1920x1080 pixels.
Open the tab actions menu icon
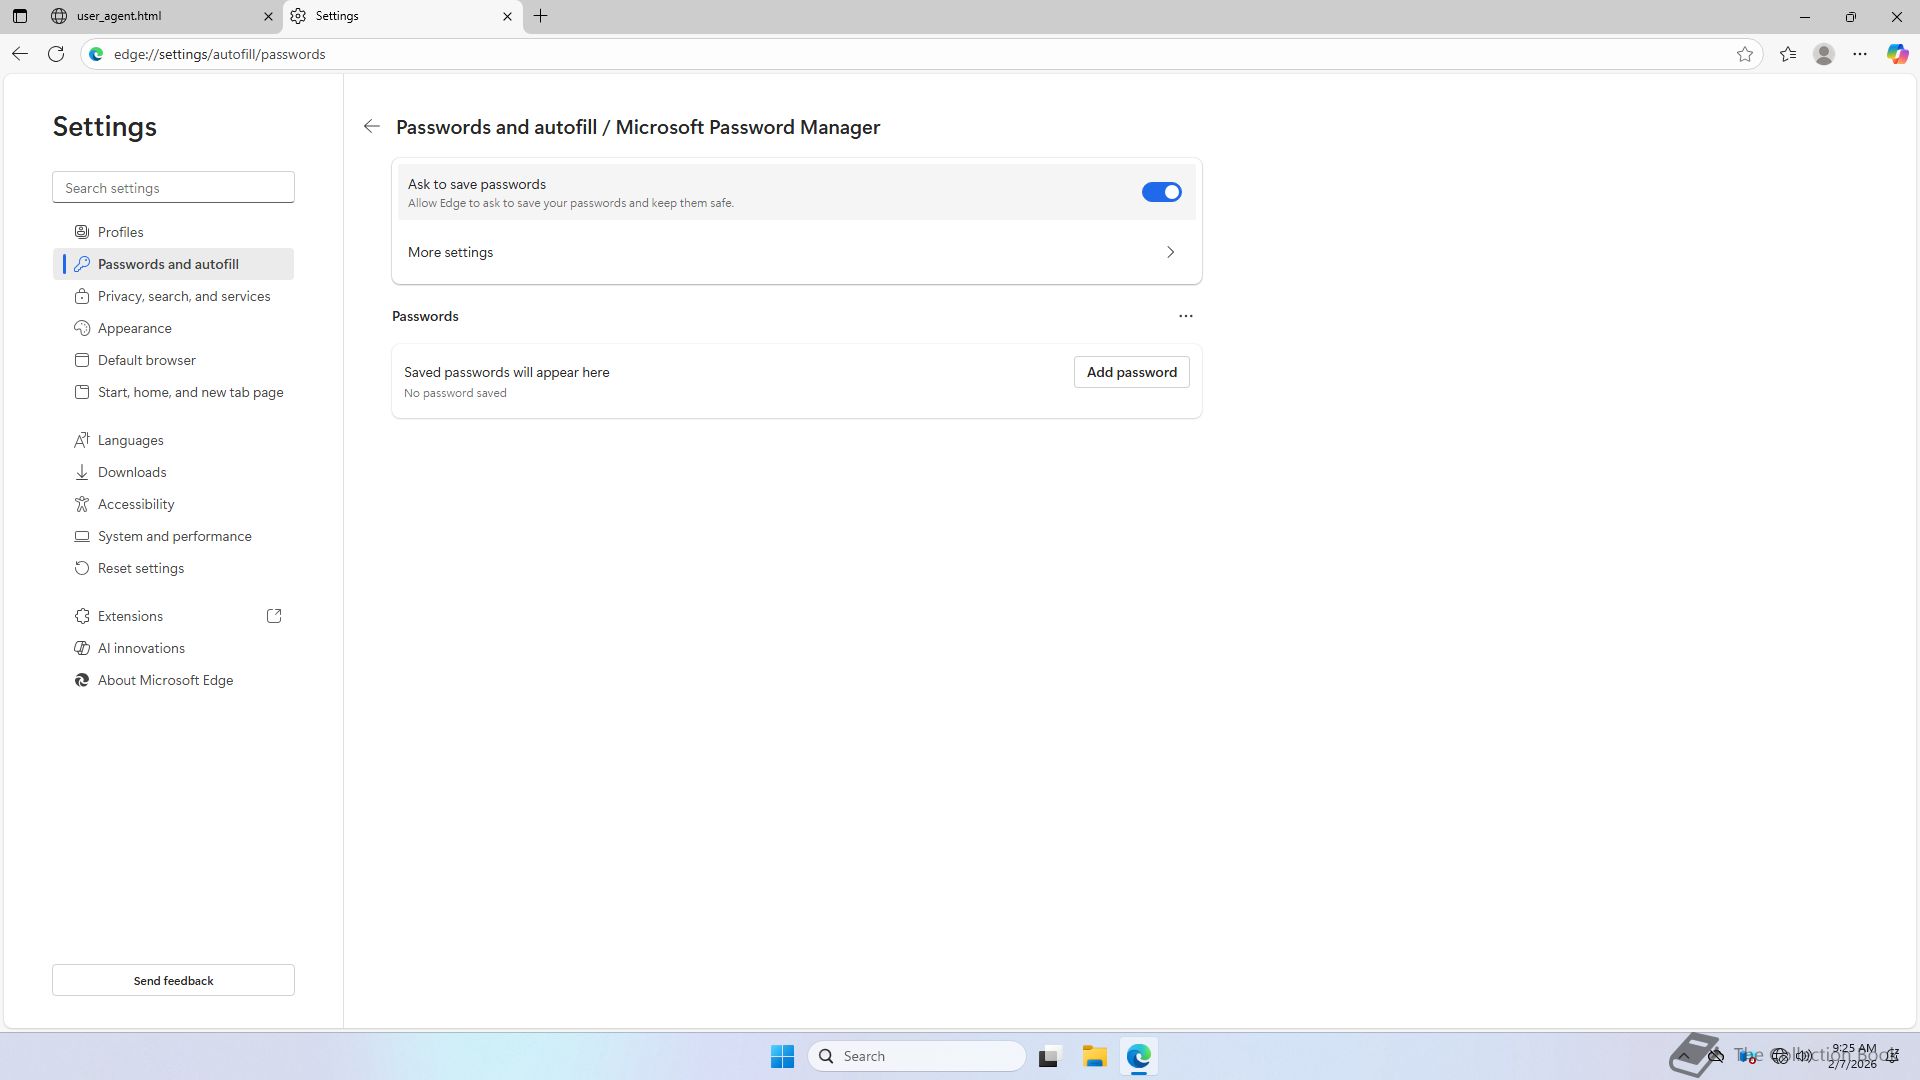(x=20, y=16)
